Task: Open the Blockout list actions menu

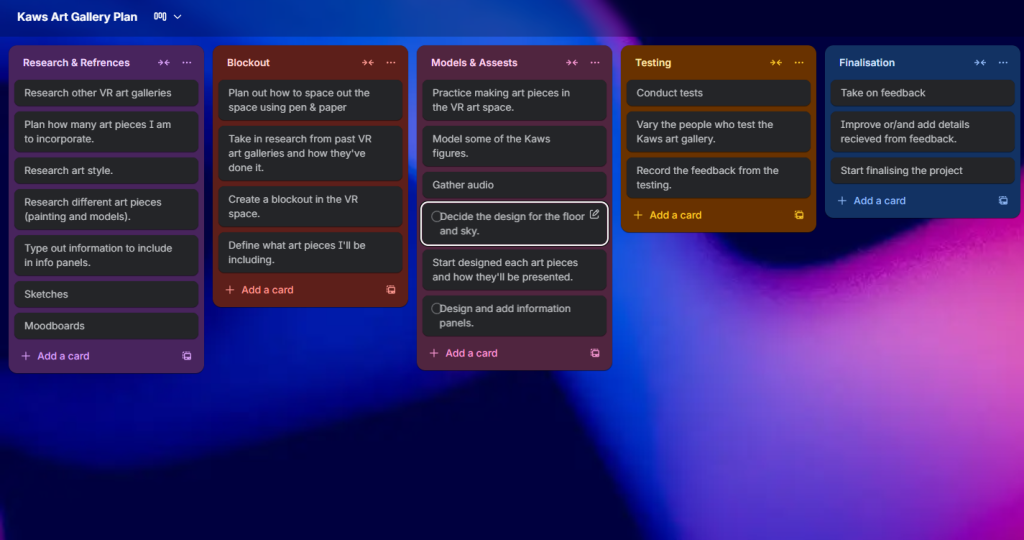Action: [x=391, y=63]
